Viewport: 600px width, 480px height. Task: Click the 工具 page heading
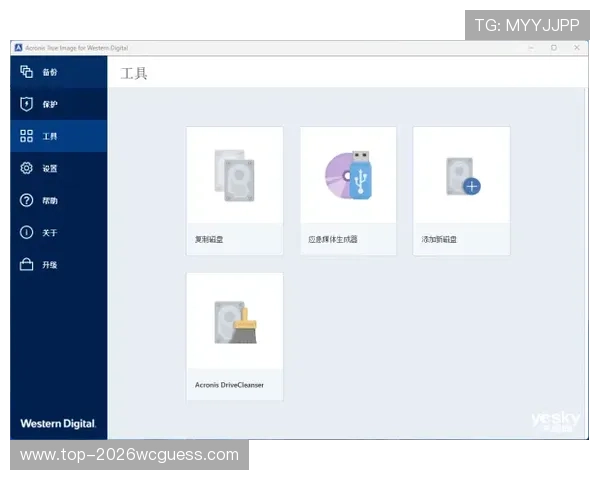pyautogui.click(x=134, y=73)
